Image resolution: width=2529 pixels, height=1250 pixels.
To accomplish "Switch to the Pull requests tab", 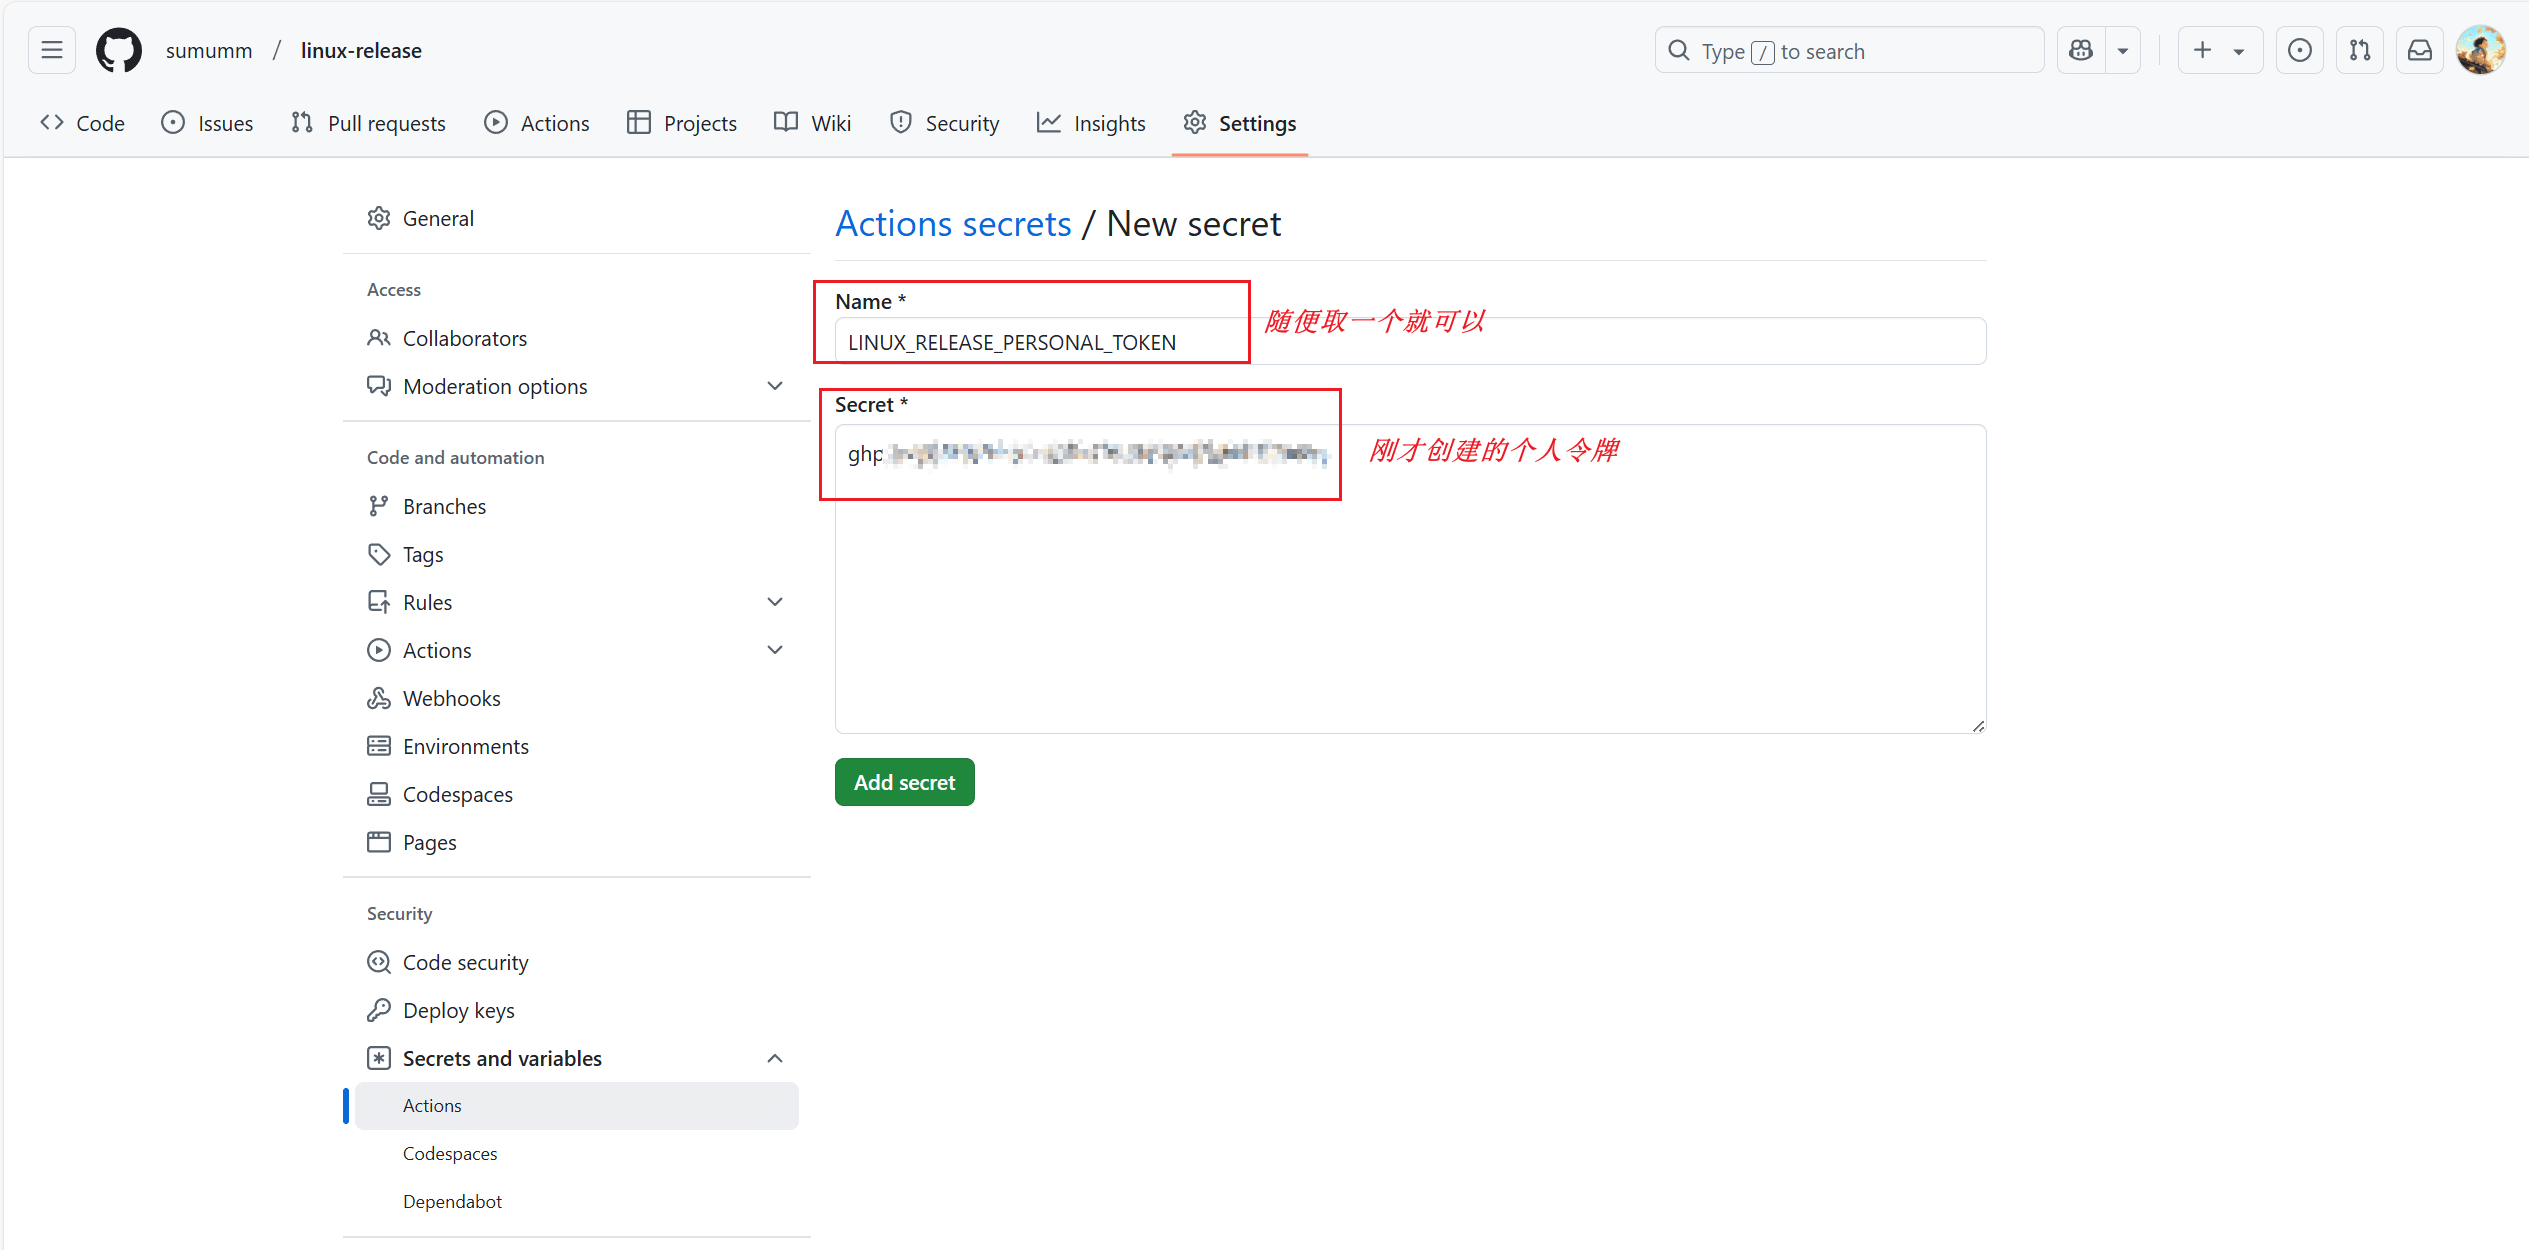I will click(368, 123).
